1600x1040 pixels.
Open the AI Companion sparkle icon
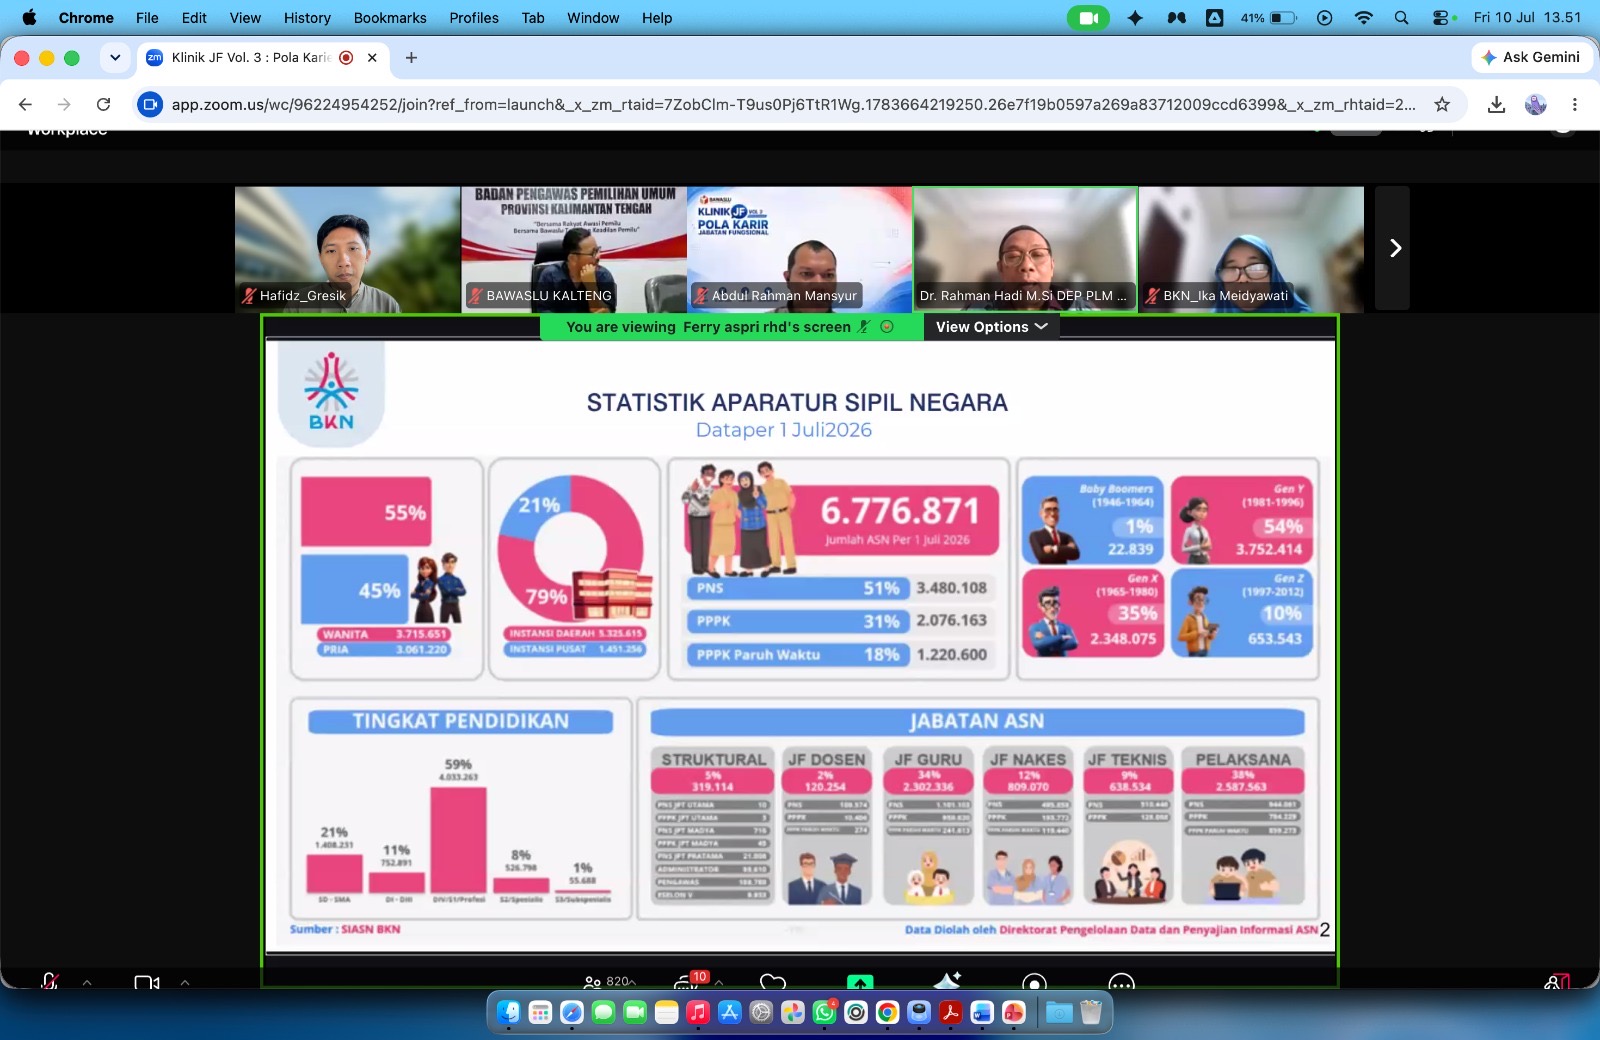[x=947, y=980]
